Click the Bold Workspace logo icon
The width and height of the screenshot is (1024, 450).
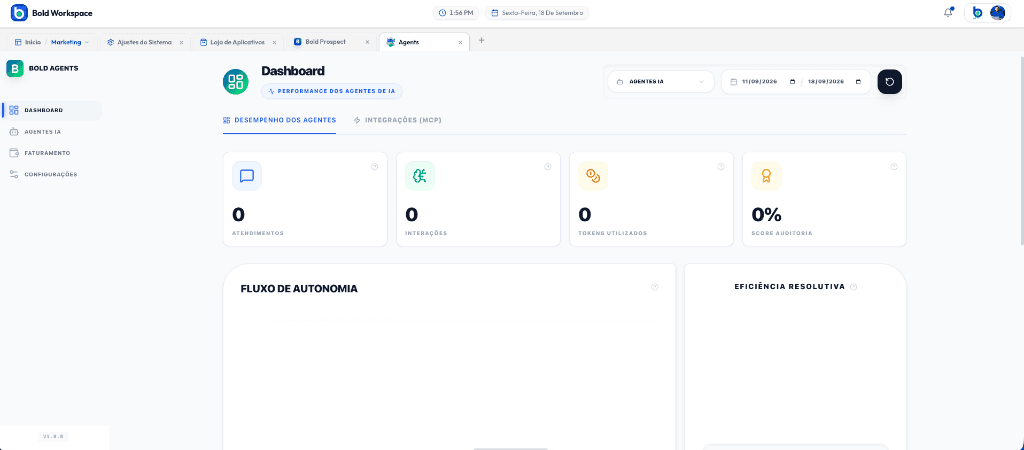tap(19, 12)
